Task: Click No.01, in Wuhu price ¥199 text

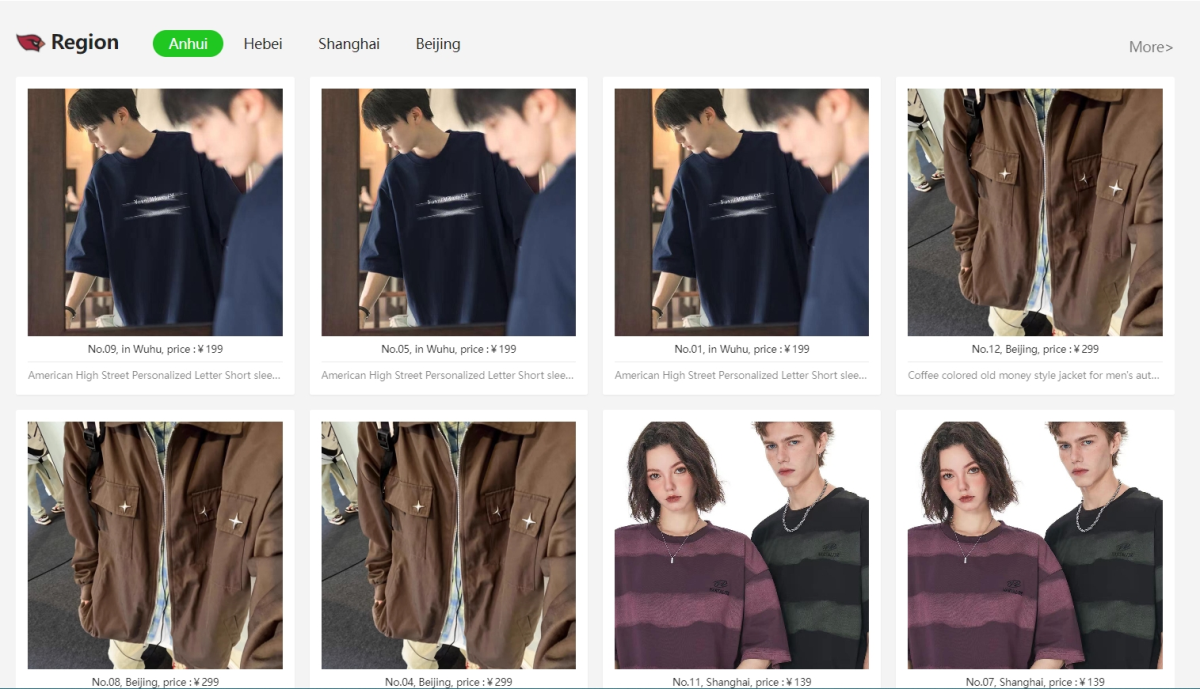Action: tap(741, 350)
